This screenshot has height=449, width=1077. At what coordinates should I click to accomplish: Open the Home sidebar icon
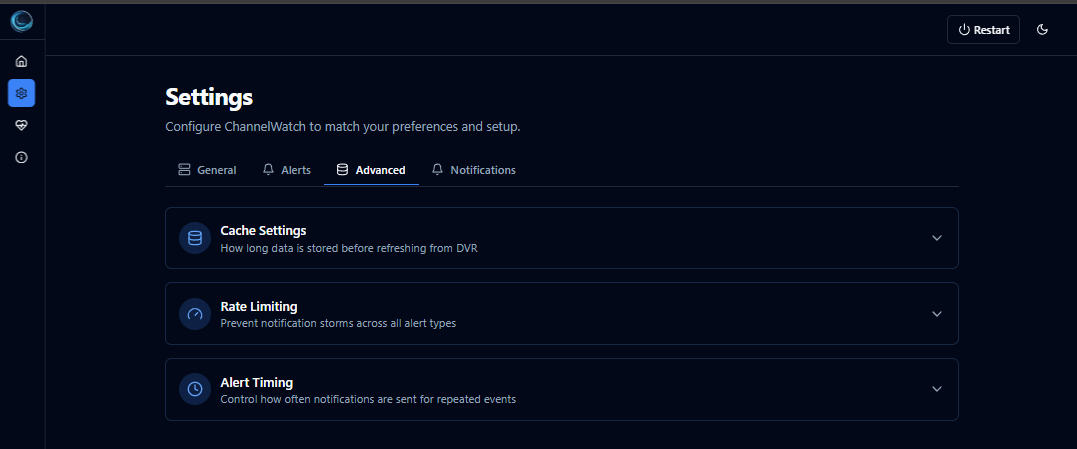point(21,61)
